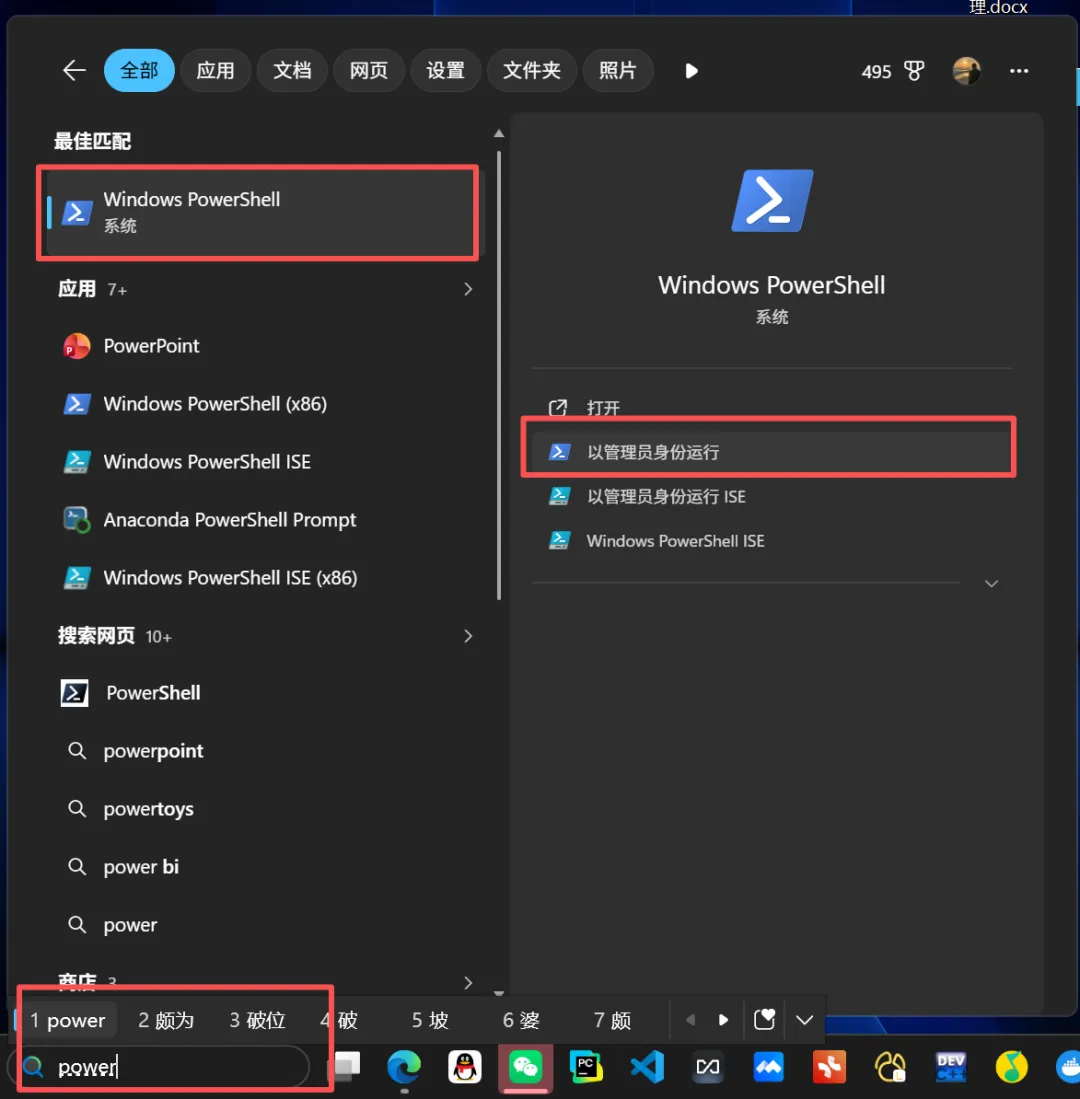Open WeChat from taskbar
Image resolution: width=1080 pixels, height=1099 pixels.
(x=525, y=1067)
